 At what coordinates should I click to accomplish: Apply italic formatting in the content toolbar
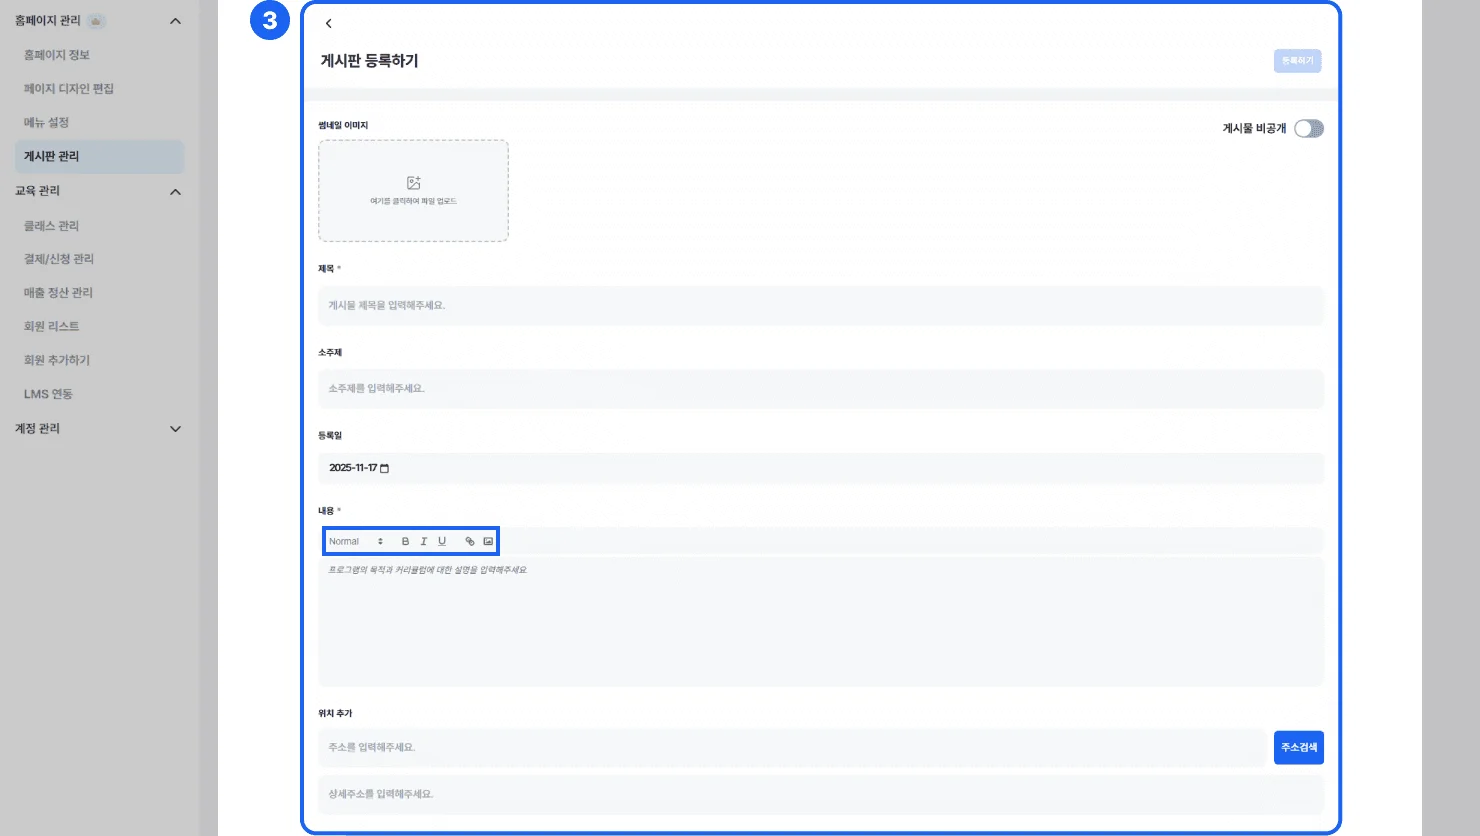point(424,542)
